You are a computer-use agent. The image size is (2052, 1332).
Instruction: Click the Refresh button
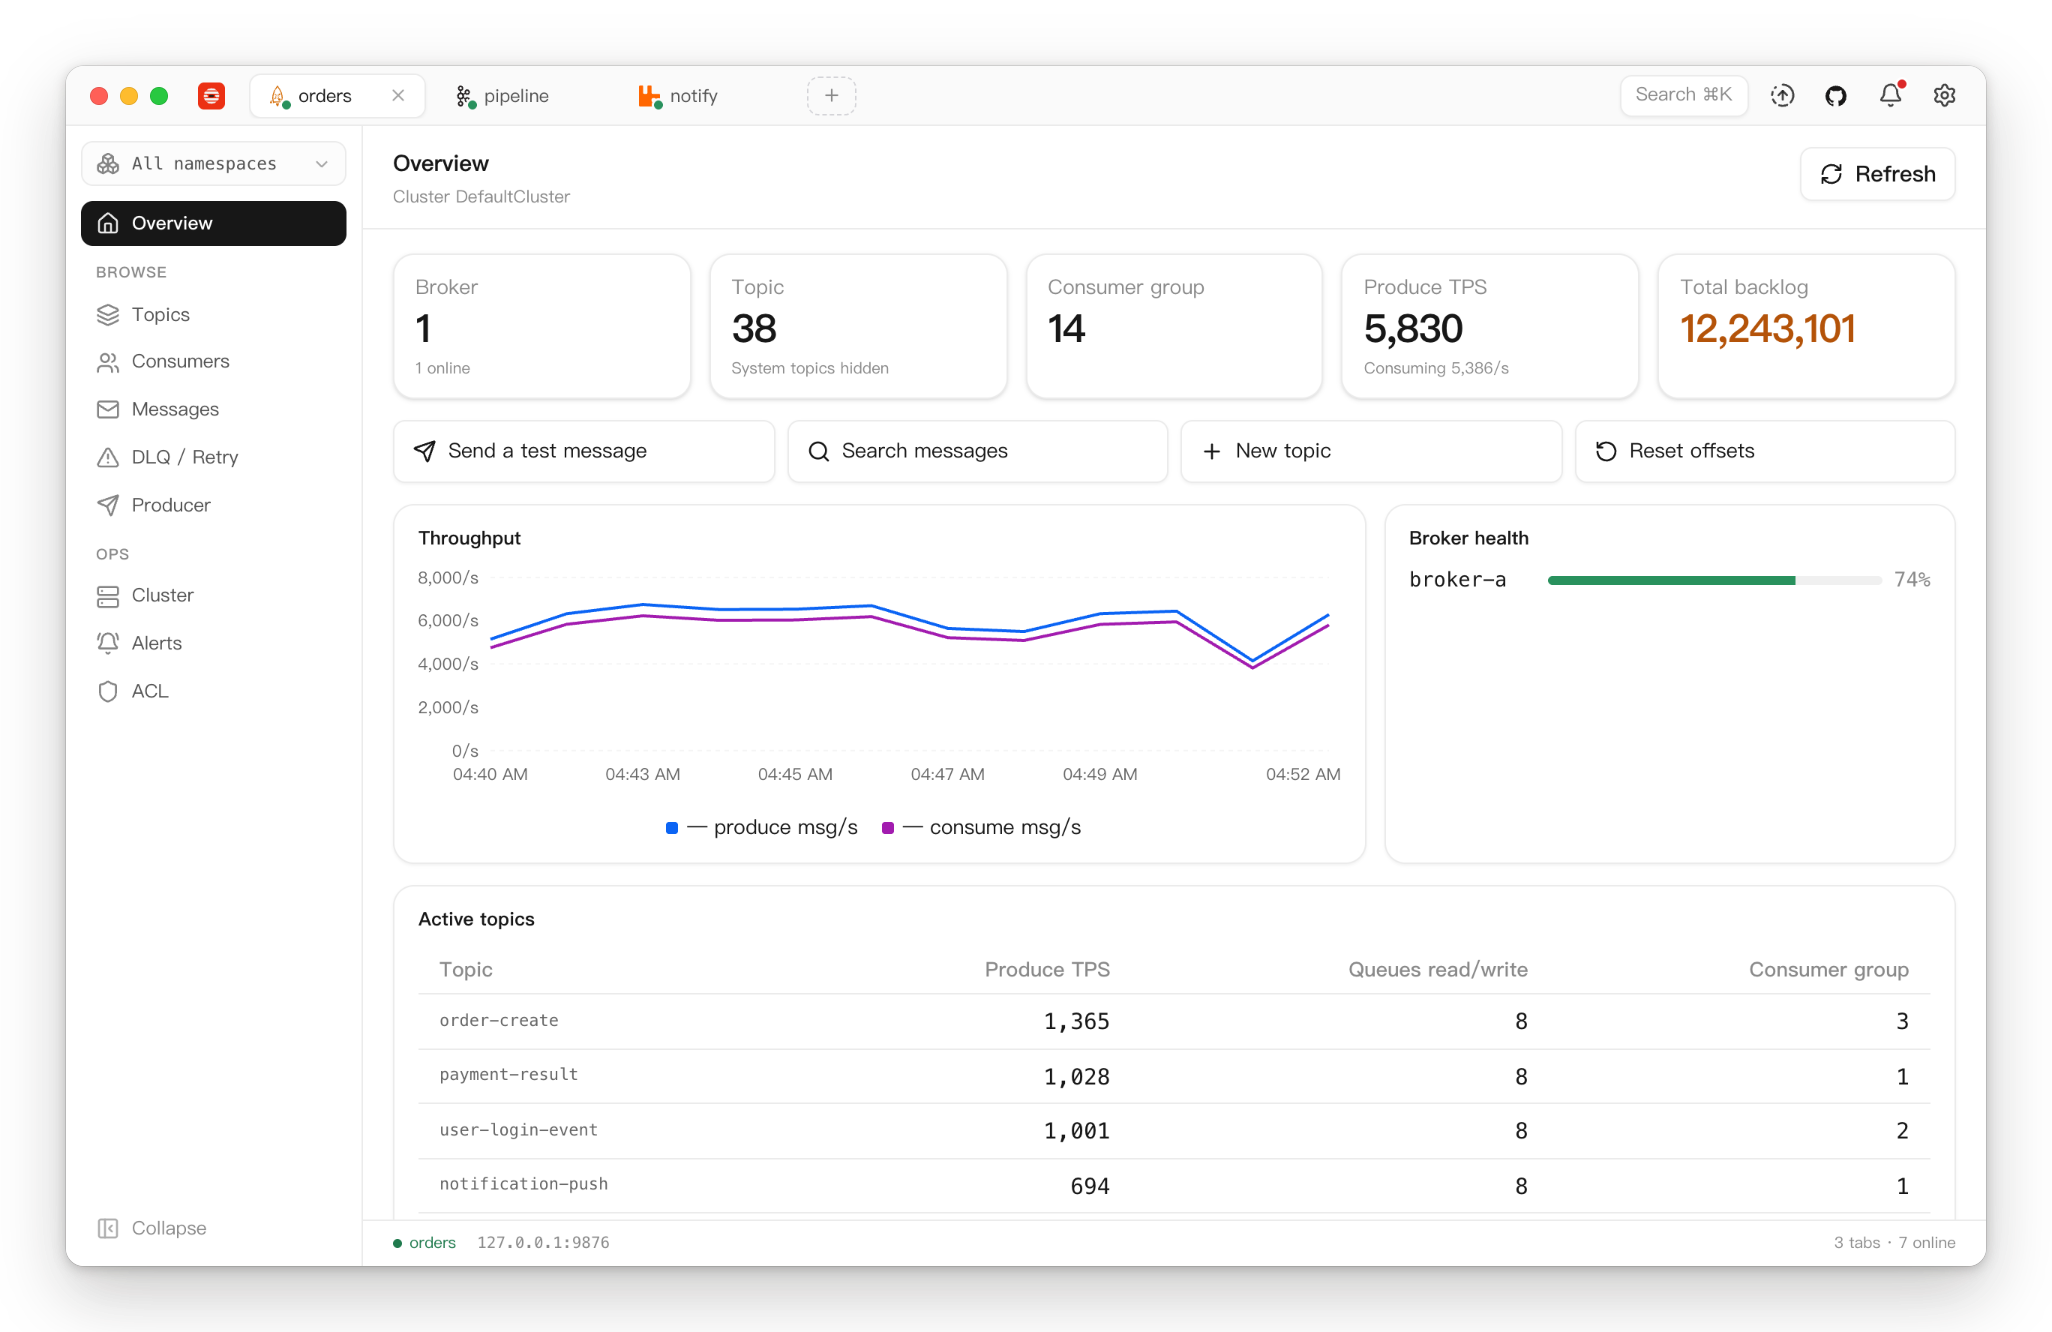pos(1877,174)
